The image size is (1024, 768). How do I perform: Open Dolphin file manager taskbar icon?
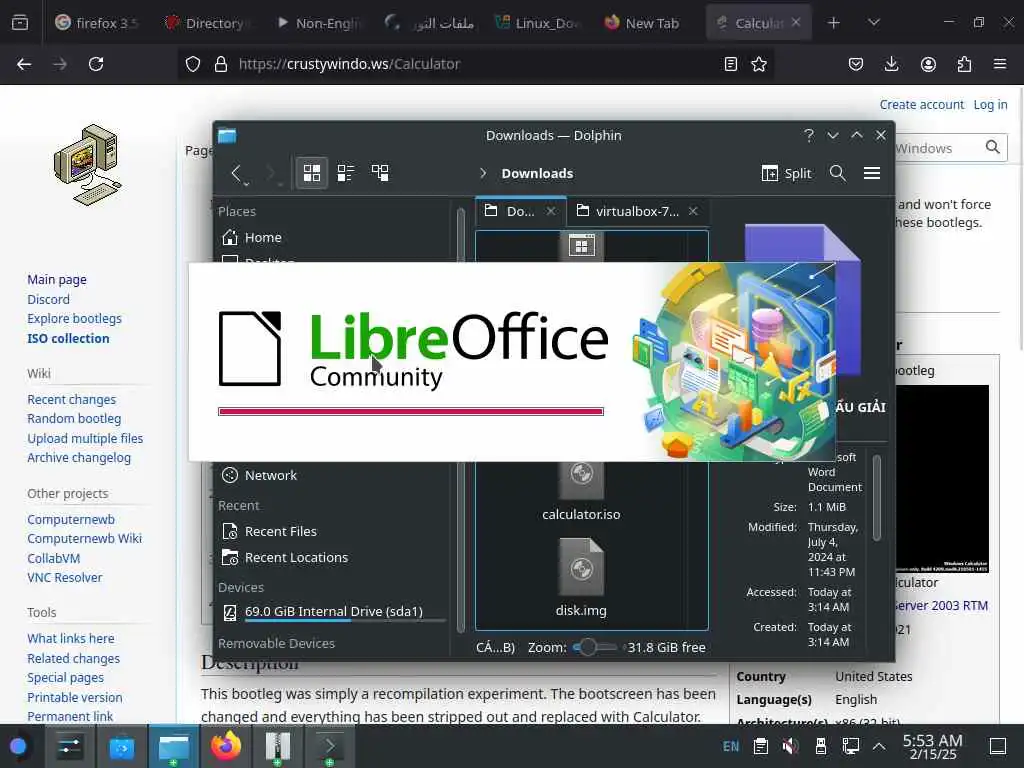pyautogui.click(x=174, y=746)
